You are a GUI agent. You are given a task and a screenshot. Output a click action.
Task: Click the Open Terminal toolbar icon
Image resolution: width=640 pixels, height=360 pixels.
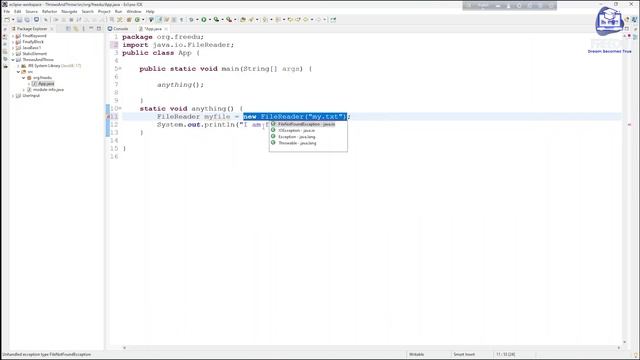pyautogui.click(x=36, y=20)
